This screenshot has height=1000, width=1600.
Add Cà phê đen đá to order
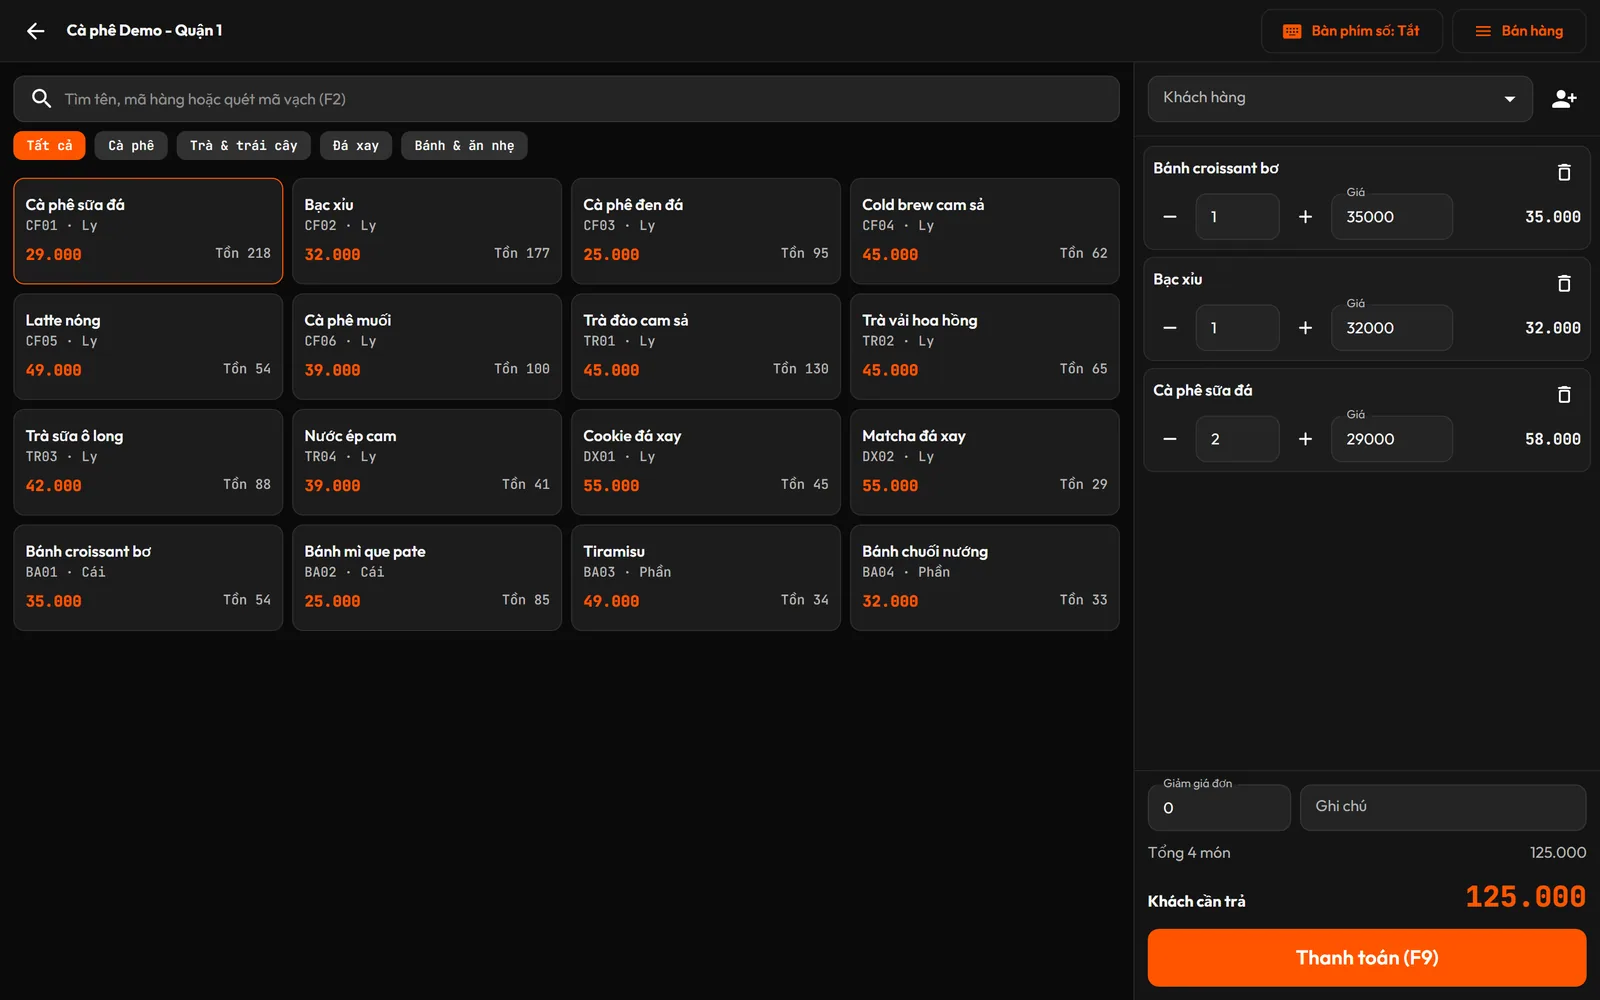pos(706,231)
